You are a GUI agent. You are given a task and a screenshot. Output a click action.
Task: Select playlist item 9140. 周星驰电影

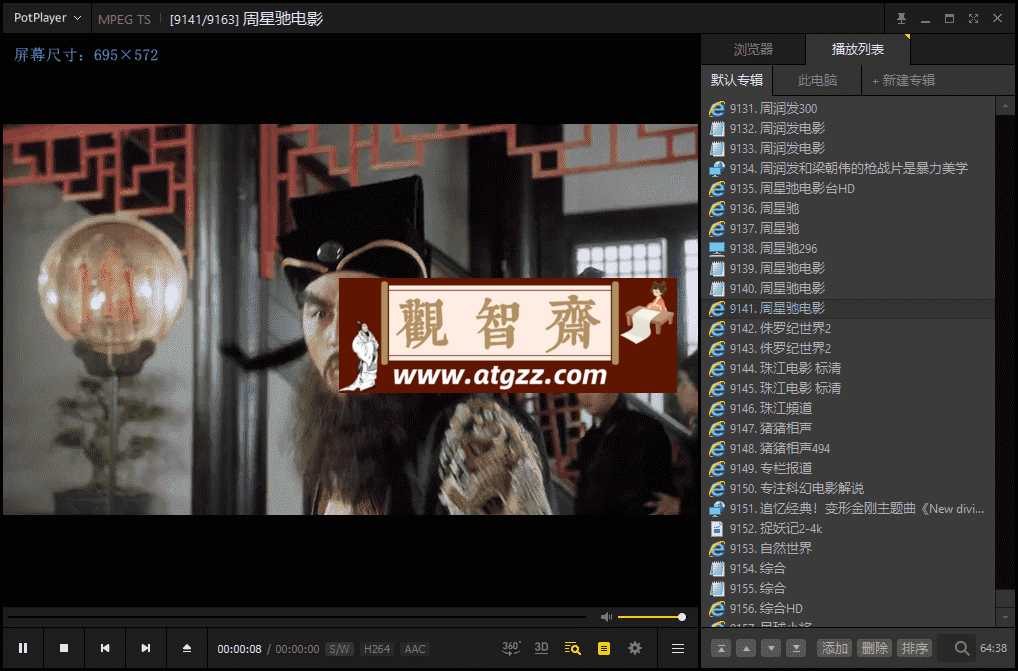click(848, 288)
